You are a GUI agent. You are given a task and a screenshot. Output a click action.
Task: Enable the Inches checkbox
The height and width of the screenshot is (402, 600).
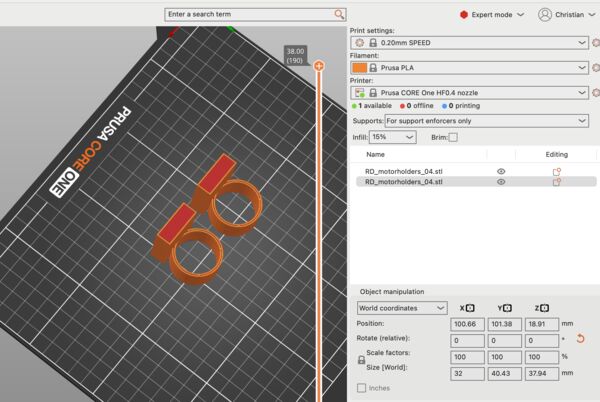pos(361,388)
